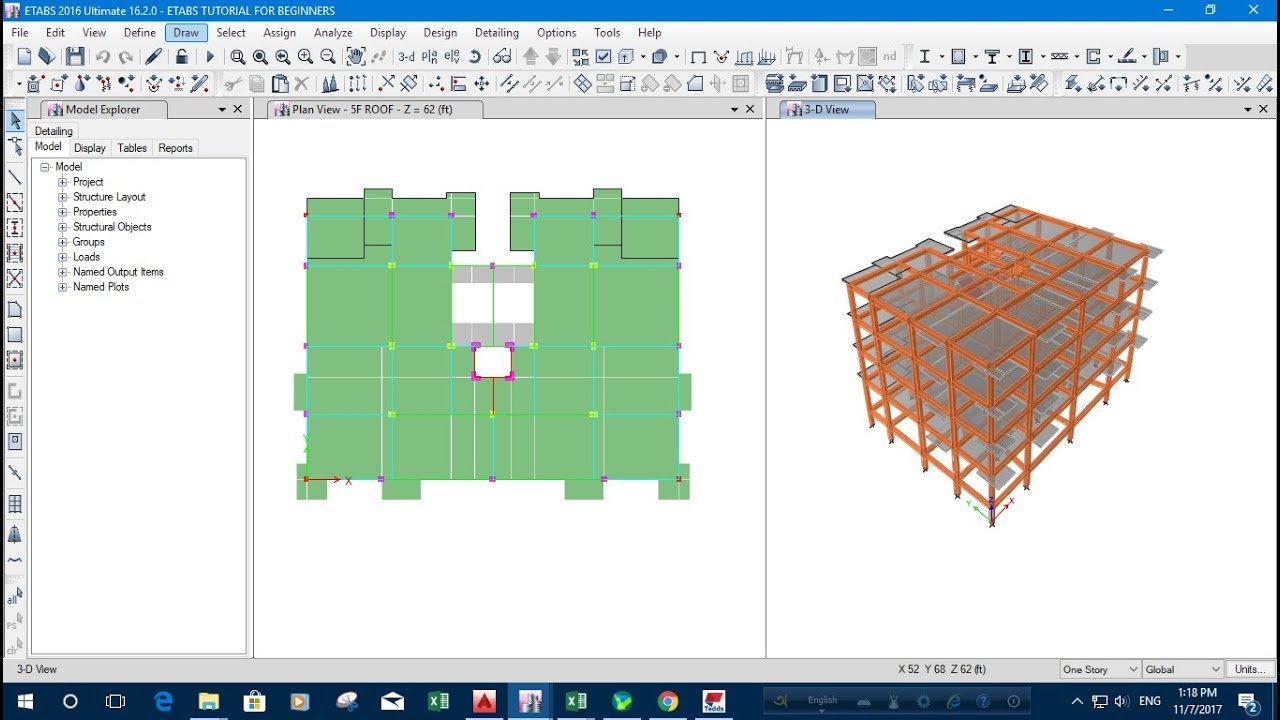Open the Draw menu
This screenshot has width=1280, height=720.
click(x=185, y=32)
